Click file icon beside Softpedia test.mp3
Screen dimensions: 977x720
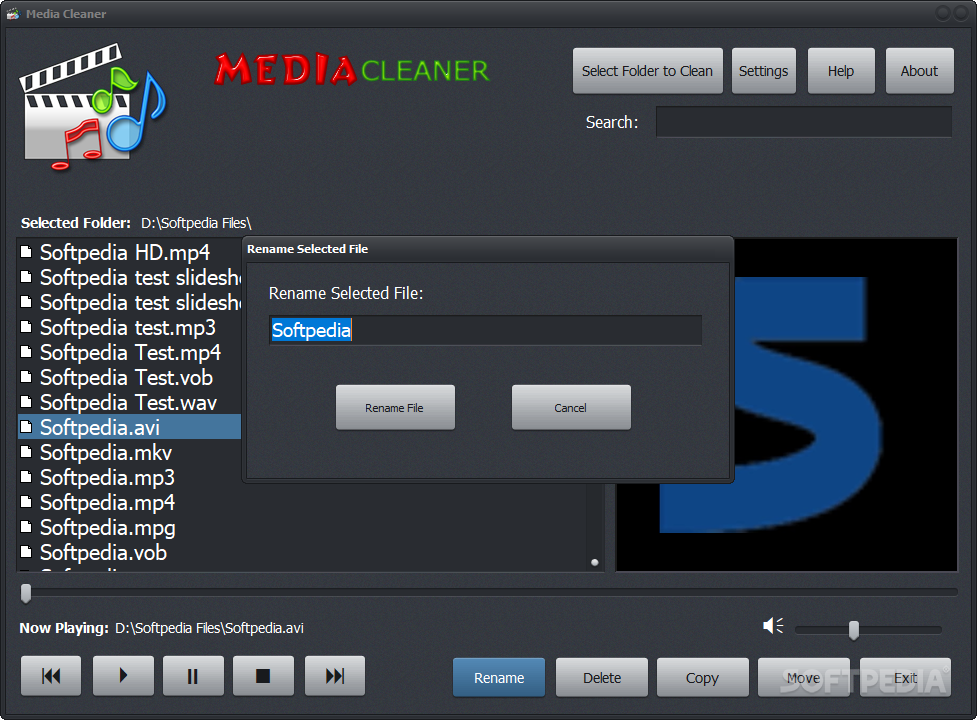(26, 326)
